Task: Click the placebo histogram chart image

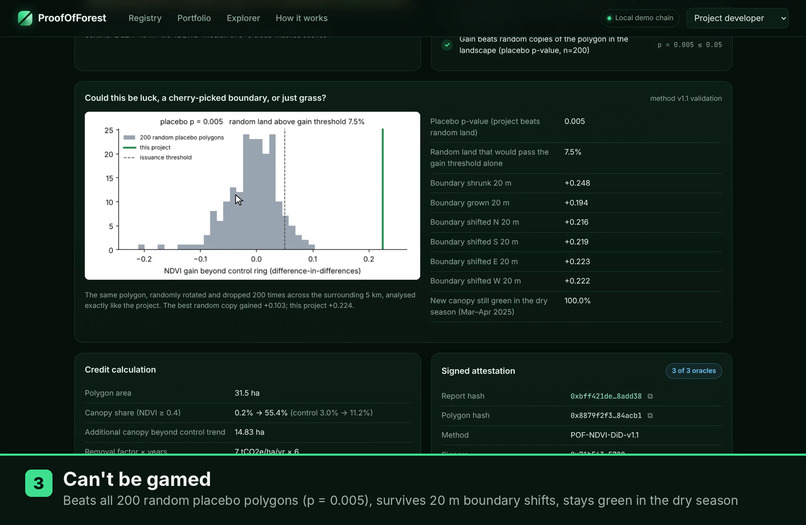Action: tap(252, 196)
